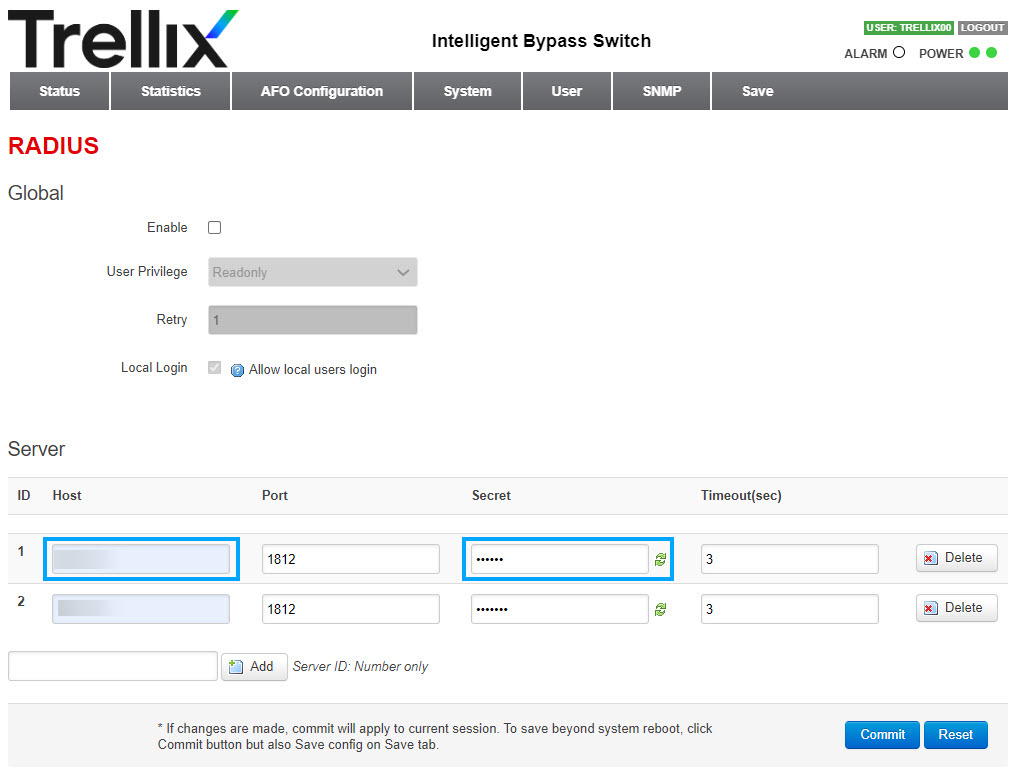Click the Secret column header

point(491,495)
